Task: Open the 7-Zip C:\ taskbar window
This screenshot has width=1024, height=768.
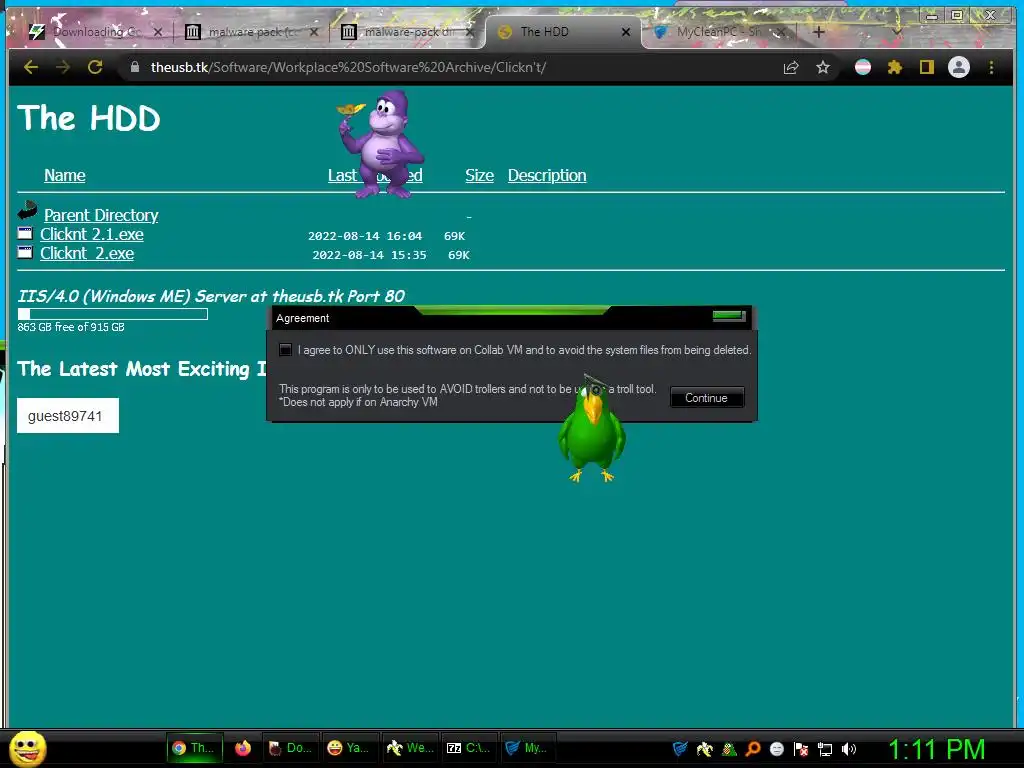Action: 468,748
